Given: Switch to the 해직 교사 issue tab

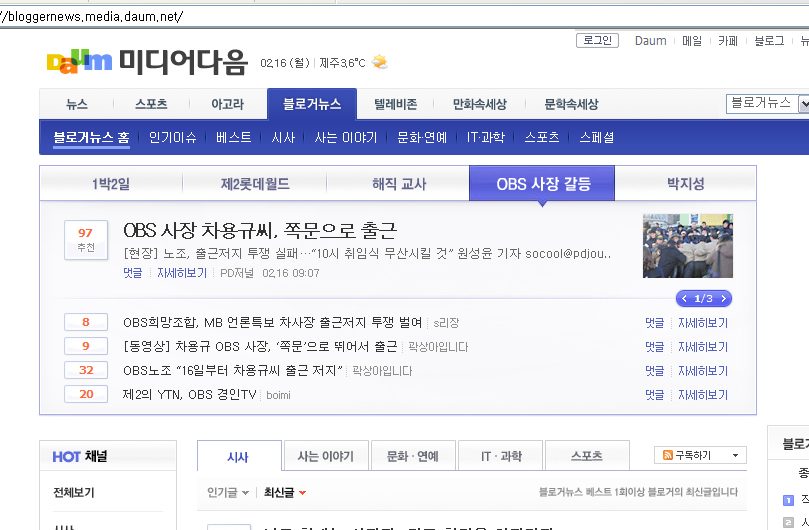Looking at the screenshot, I should (x=399, y=183).
